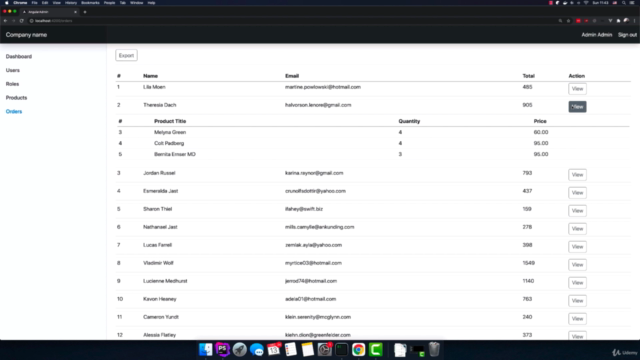Image resolution: width=640 pixels, height=360 pixels.
Task: Open the People menu
Action: click(109, 3)
